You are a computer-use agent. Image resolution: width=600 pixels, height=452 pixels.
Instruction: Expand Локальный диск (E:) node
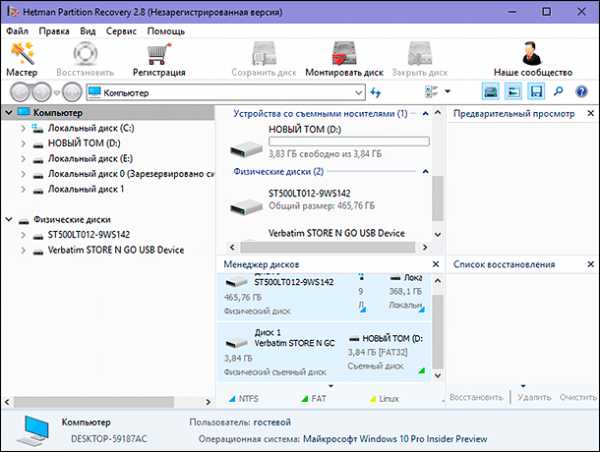[23, 158]
